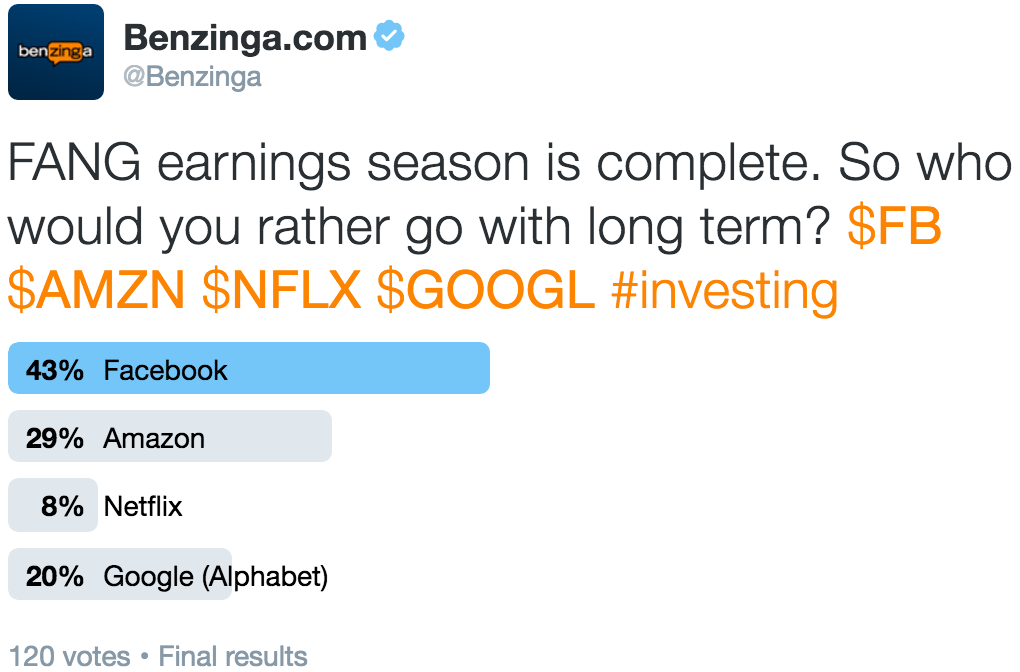The image size is (1020, 672).
Task: Open the #investing hashtag link
Action: pos(725,291)
